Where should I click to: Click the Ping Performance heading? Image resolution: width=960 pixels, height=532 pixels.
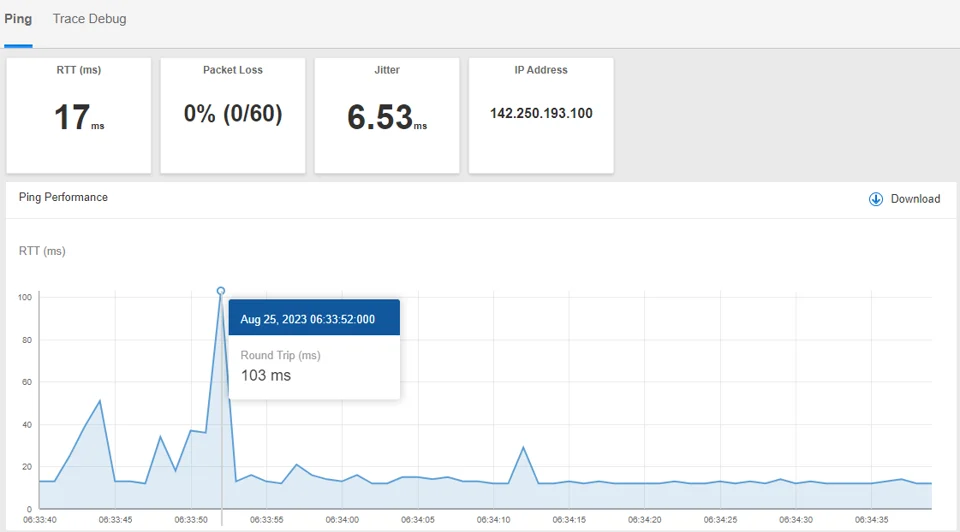coord(63,197)
